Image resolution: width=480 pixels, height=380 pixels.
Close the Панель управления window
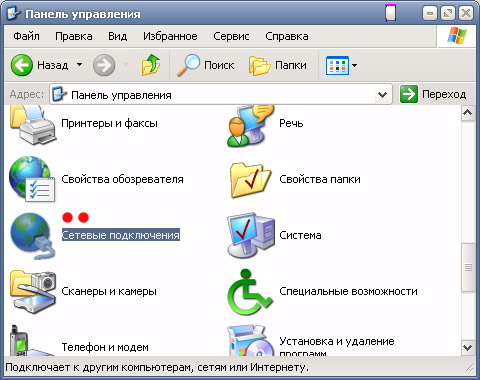tap(466, 14)
